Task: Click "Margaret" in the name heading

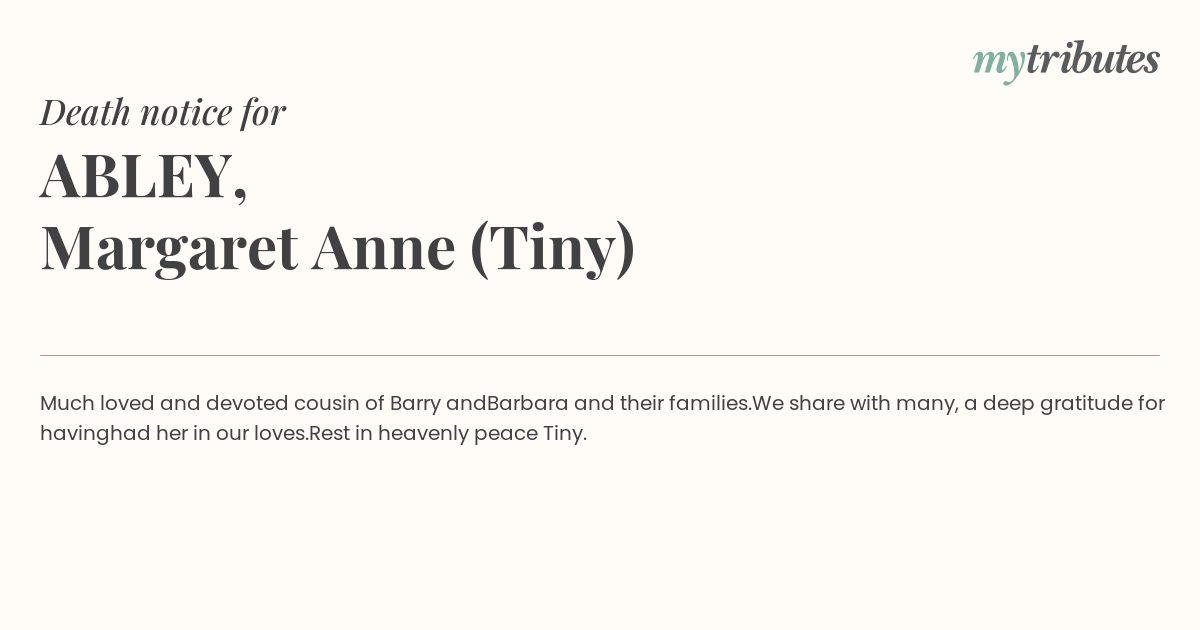Action: click(x=169, y=250)
